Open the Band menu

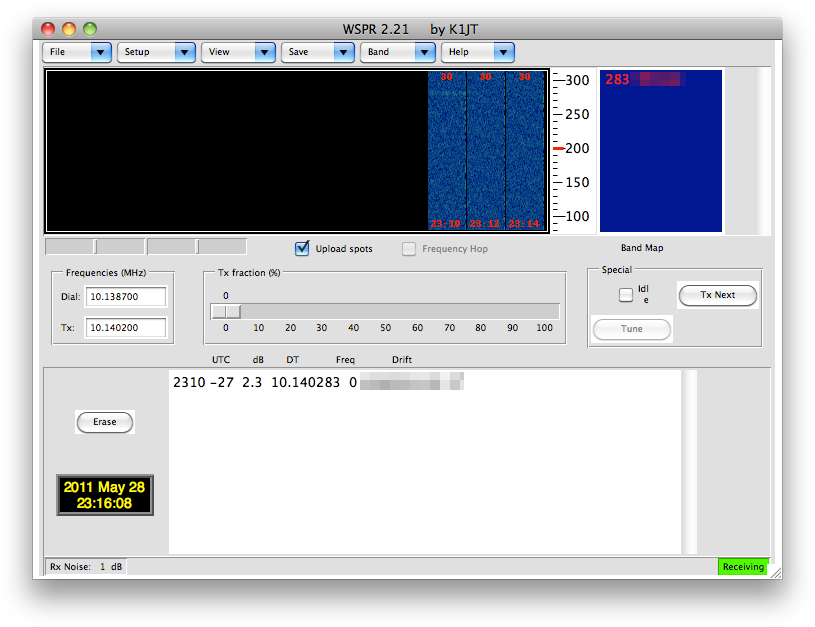(x=398, y=52)
